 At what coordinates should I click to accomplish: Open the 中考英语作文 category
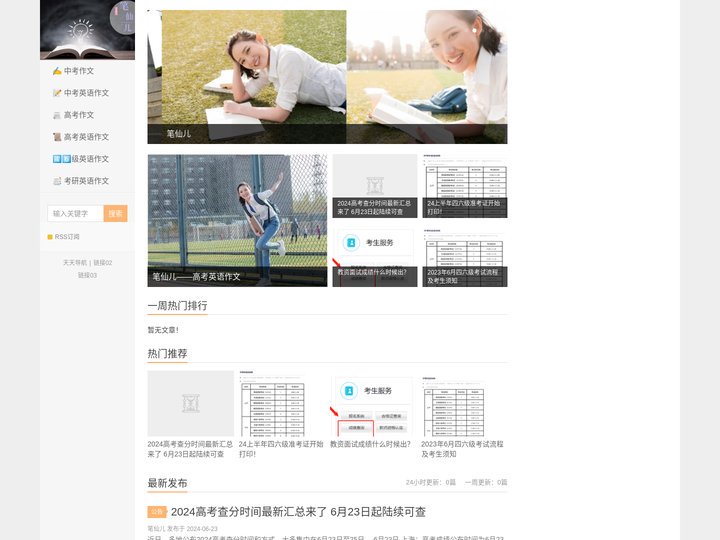coord(87,93)
